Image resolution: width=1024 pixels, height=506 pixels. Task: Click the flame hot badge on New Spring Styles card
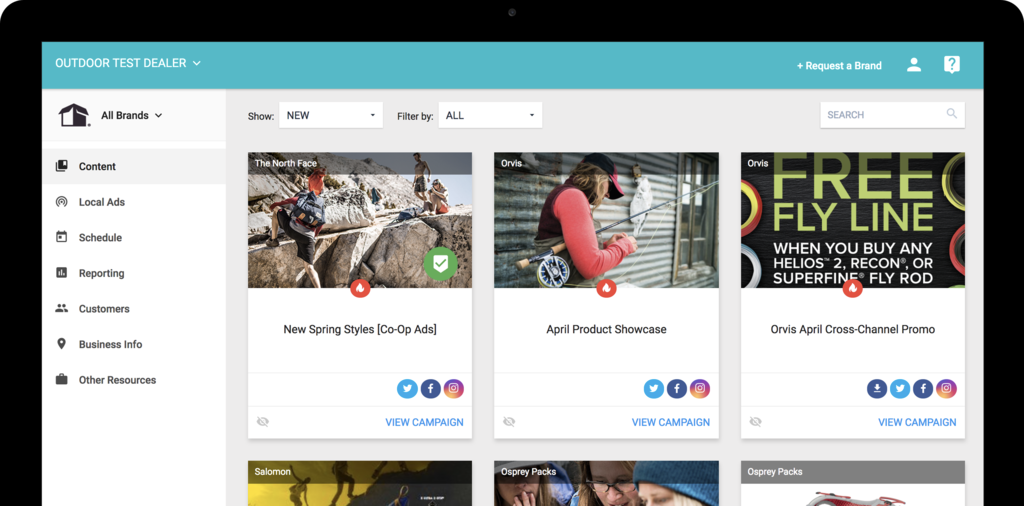pos(360,288)
